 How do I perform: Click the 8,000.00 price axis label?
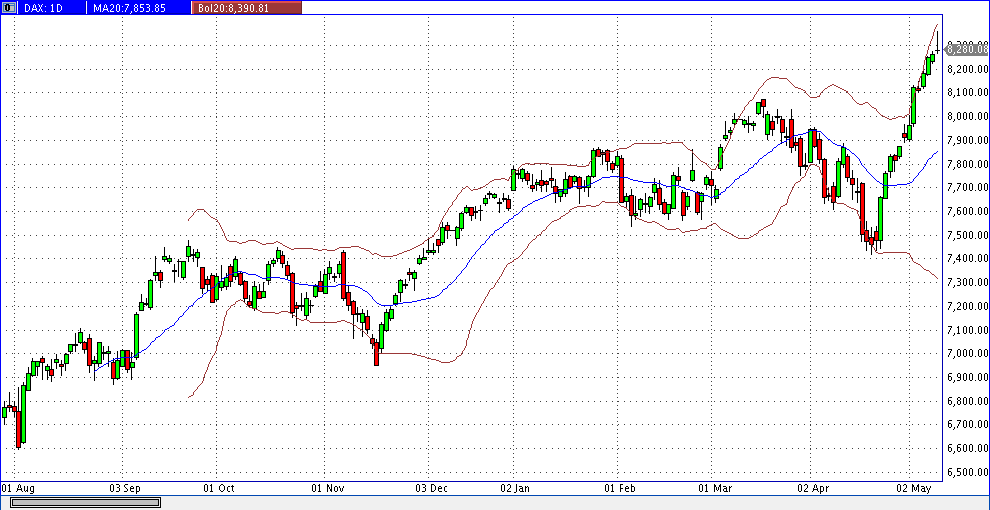[x=968, y=116]
